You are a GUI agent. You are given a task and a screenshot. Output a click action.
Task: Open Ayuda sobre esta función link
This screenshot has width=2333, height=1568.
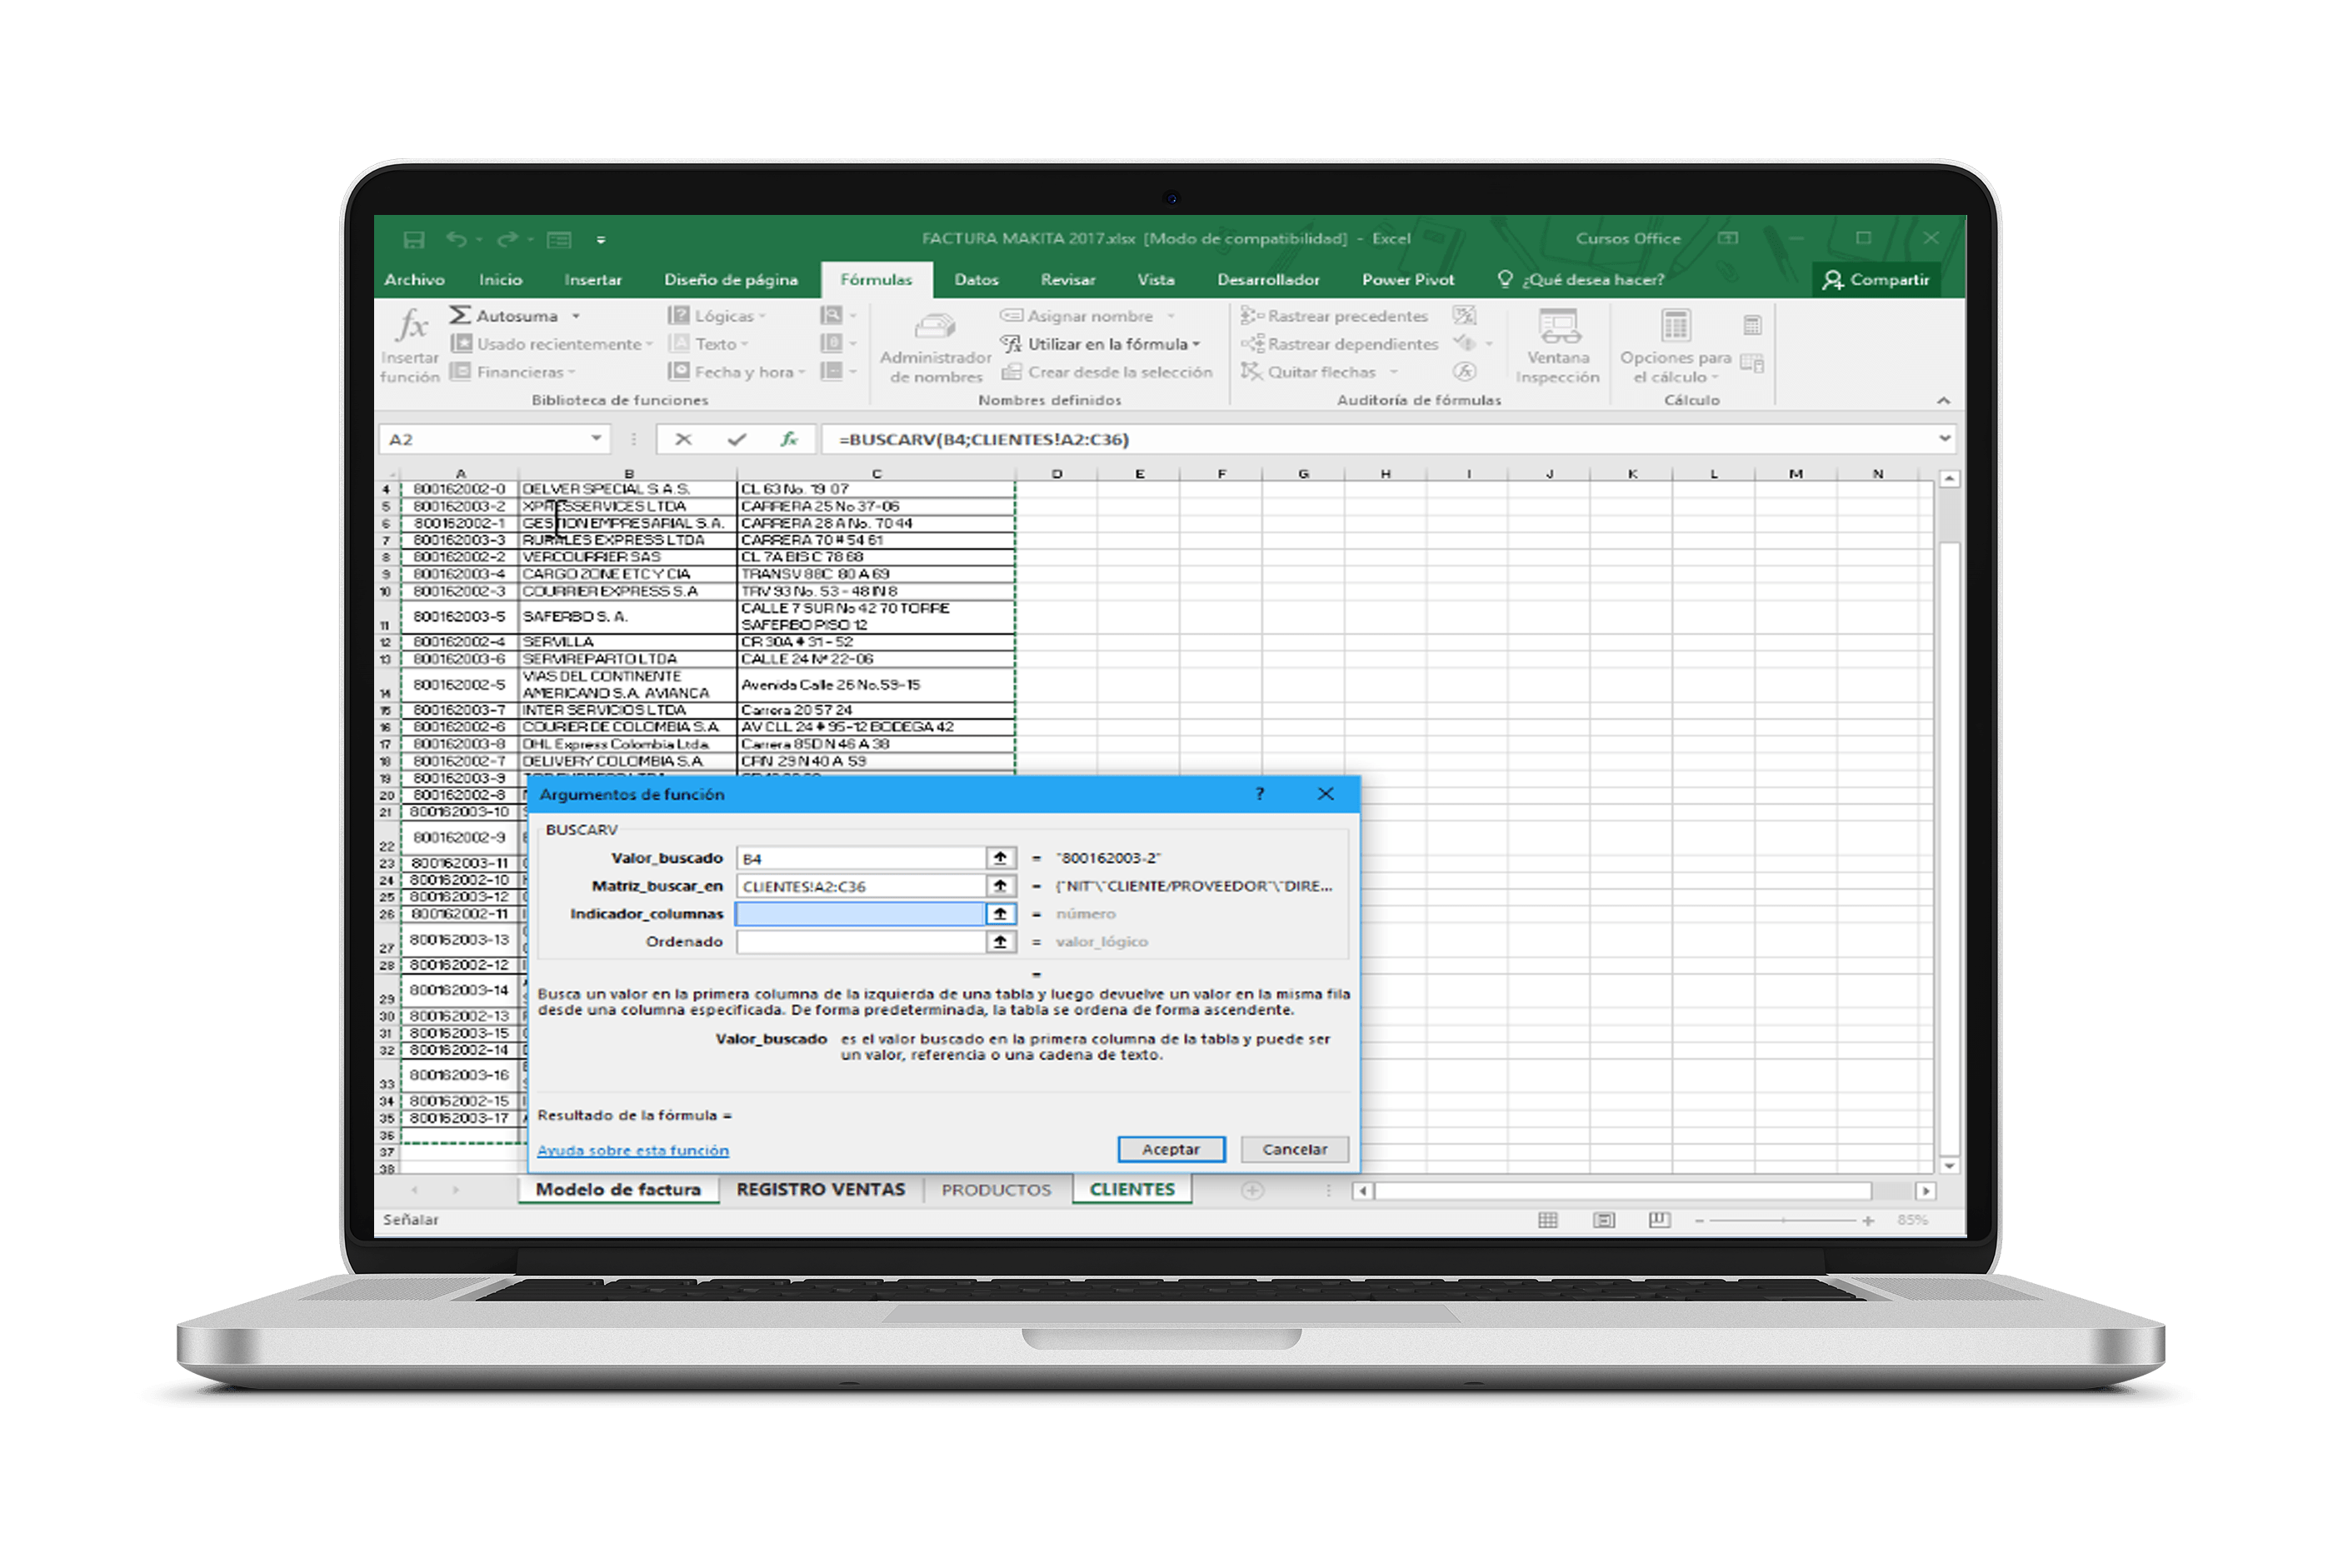[633, 1151]
